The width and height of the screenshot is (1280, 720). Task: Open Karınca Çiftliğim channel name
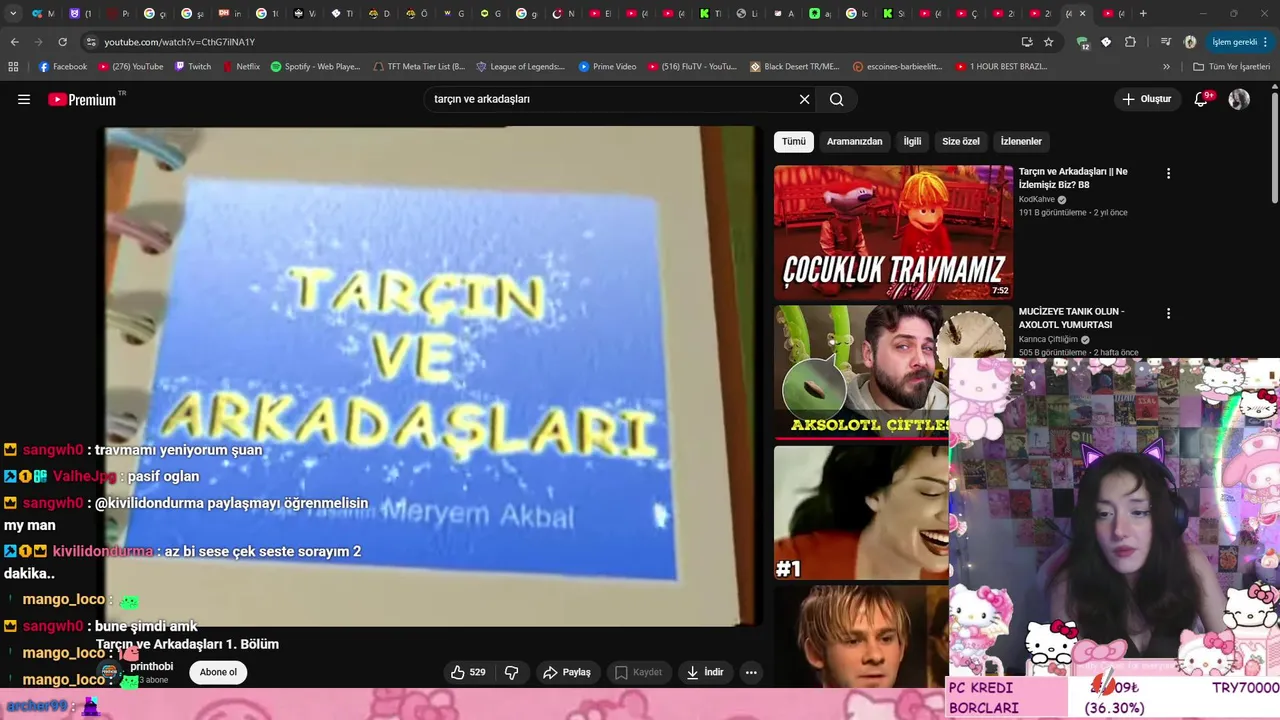1048,339
